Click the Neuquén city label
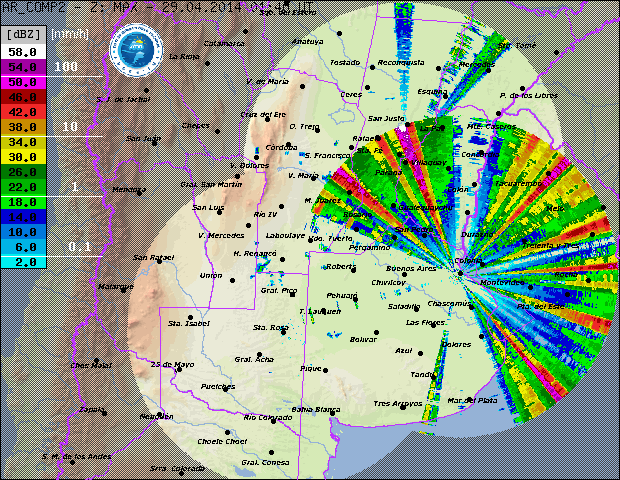Screen dimensions: 620x480 pyautogui.click(x=156, y=416)
